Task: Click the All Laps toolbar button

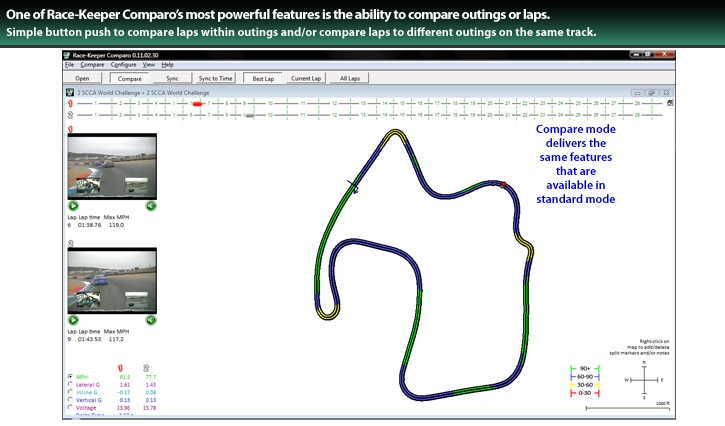Action: 350,77
